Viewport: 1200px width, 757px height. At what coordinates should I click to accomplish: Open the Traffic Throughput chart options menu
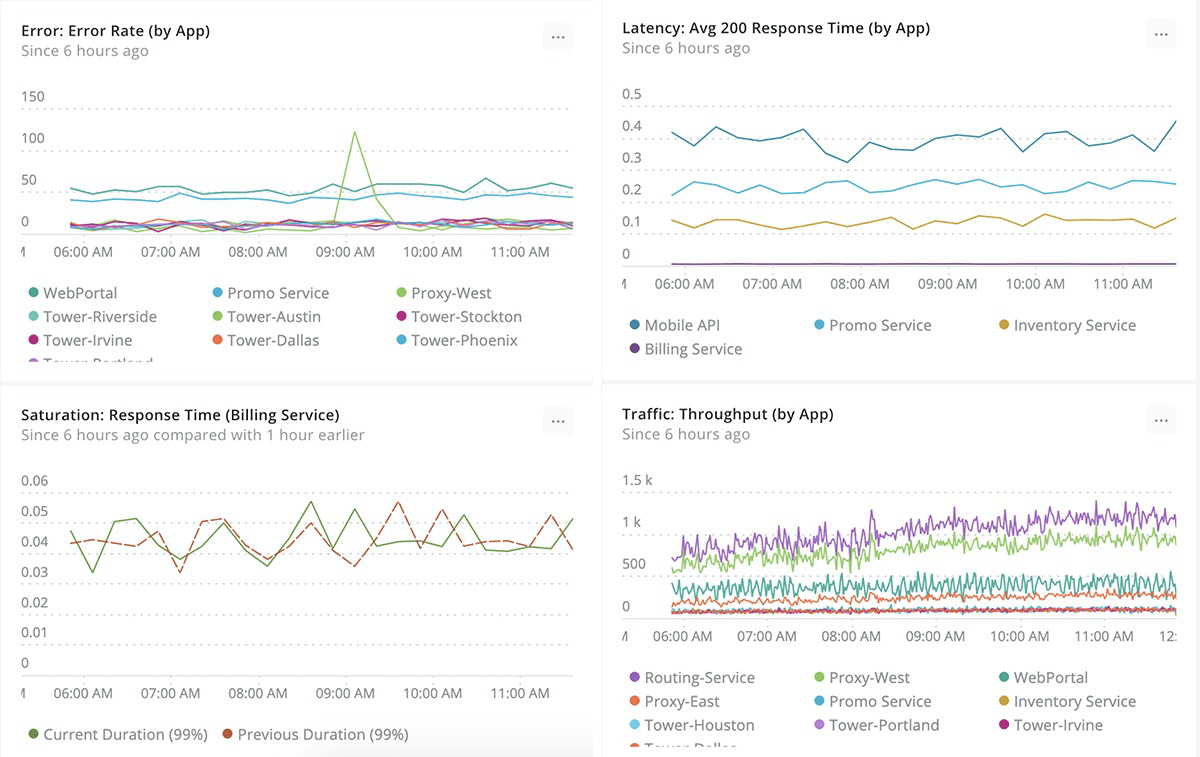(1160, 421)
